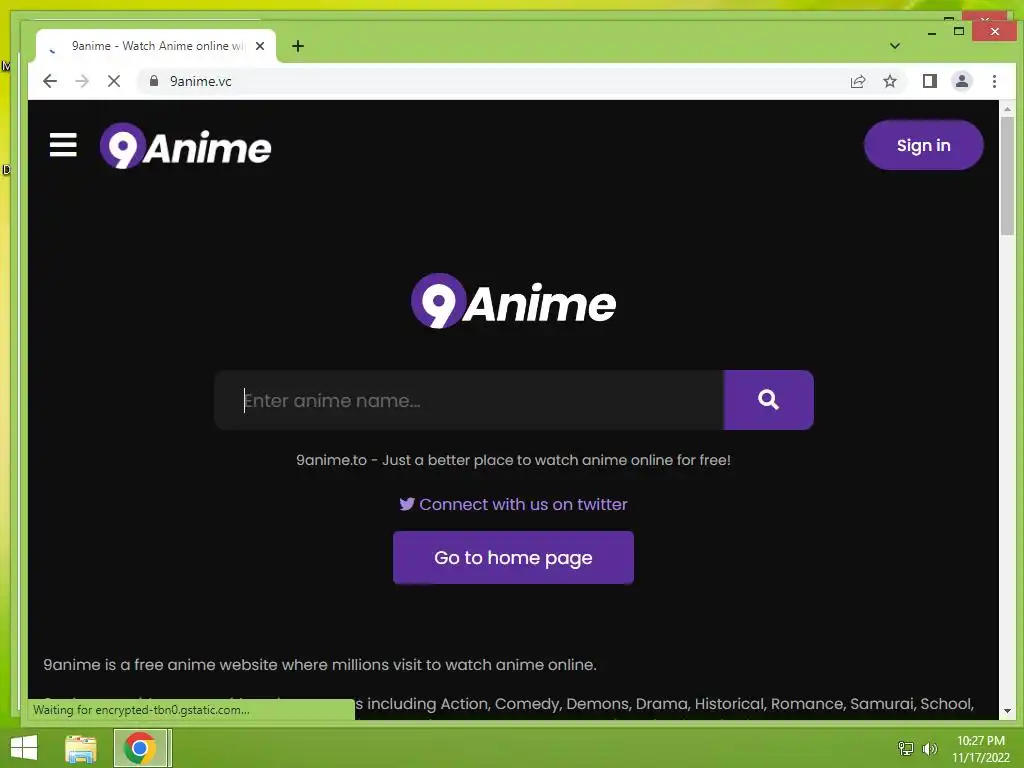This screenshot has width=1024, height=768.
Task: Open the network icon in system tray
Action: click(x=906, y=748)
